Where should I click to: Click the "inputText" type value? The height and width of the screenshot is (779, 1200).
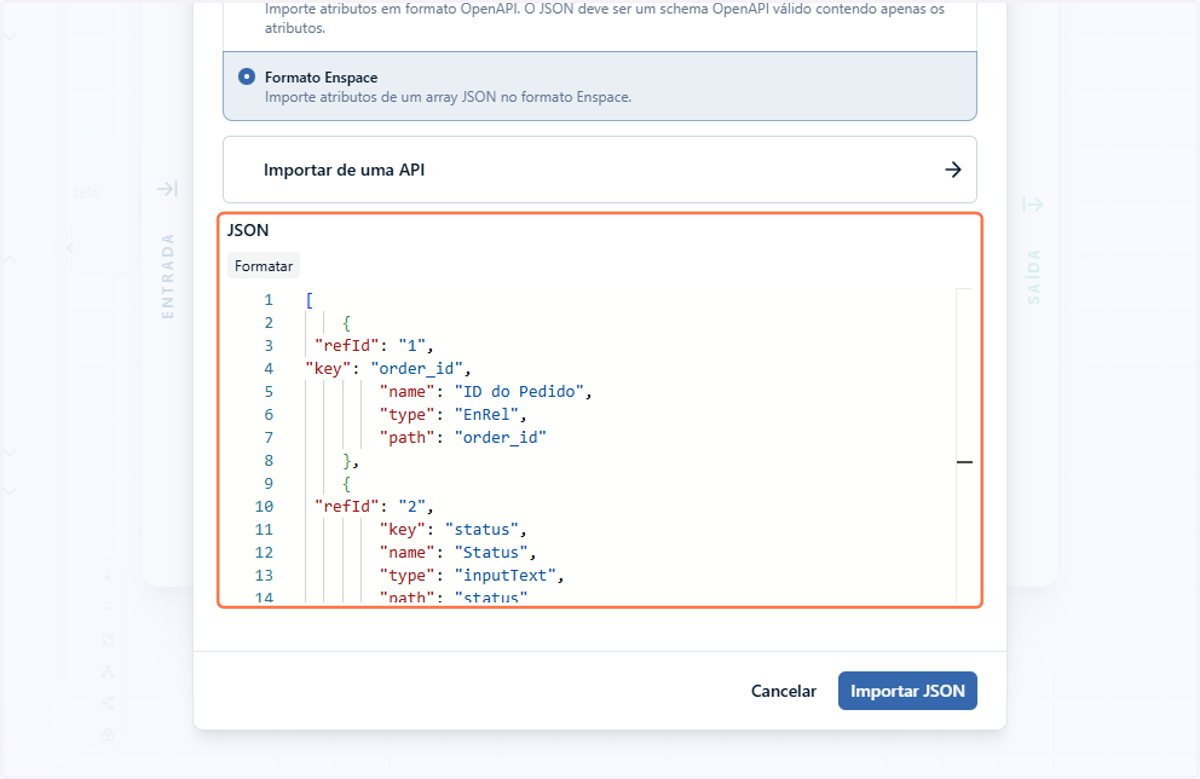(509, 576)
